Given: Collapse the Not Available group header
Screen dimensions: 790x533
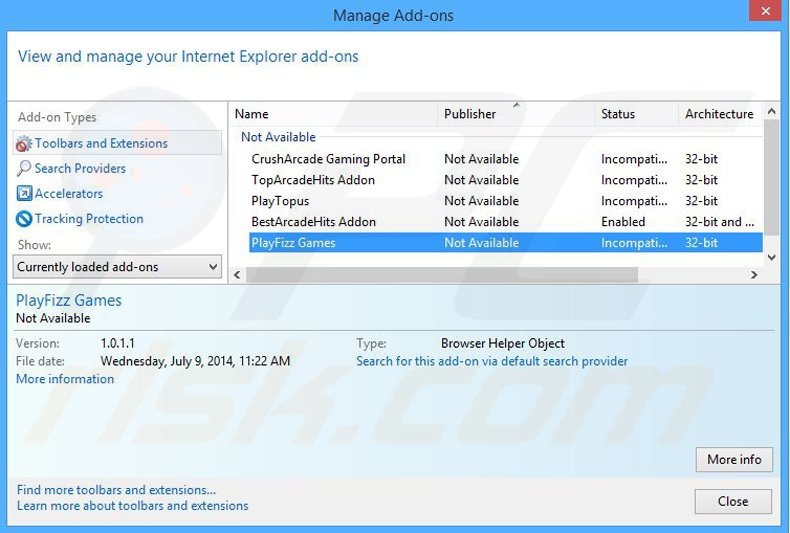Looking at the screenshot, I should coord(278,137).
